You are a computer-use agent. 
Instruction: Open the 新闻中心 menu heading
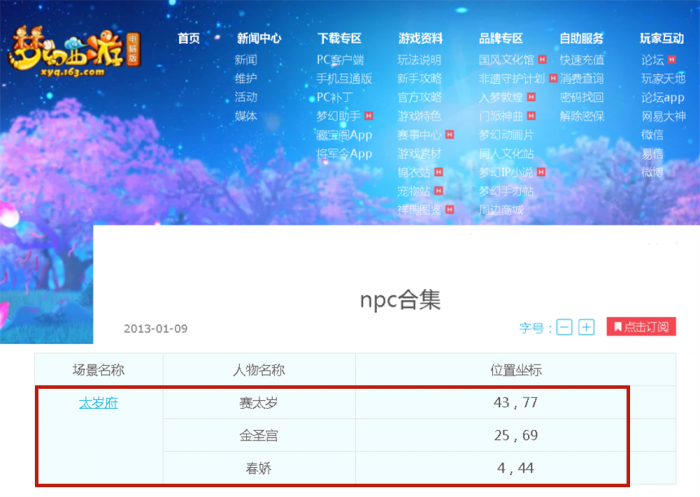click(x=259, y=38)
